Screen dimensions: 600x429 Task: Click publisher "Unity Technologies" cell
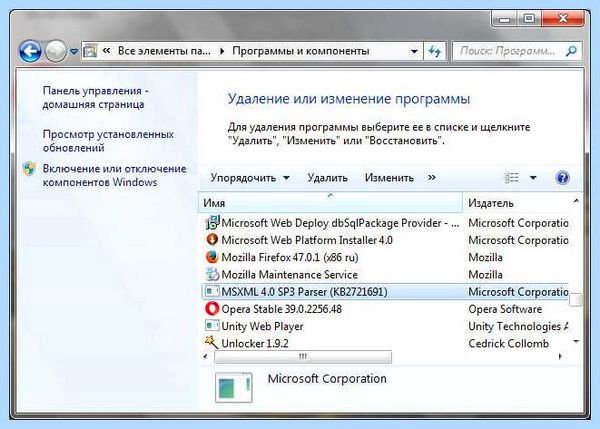click(518, 326)
